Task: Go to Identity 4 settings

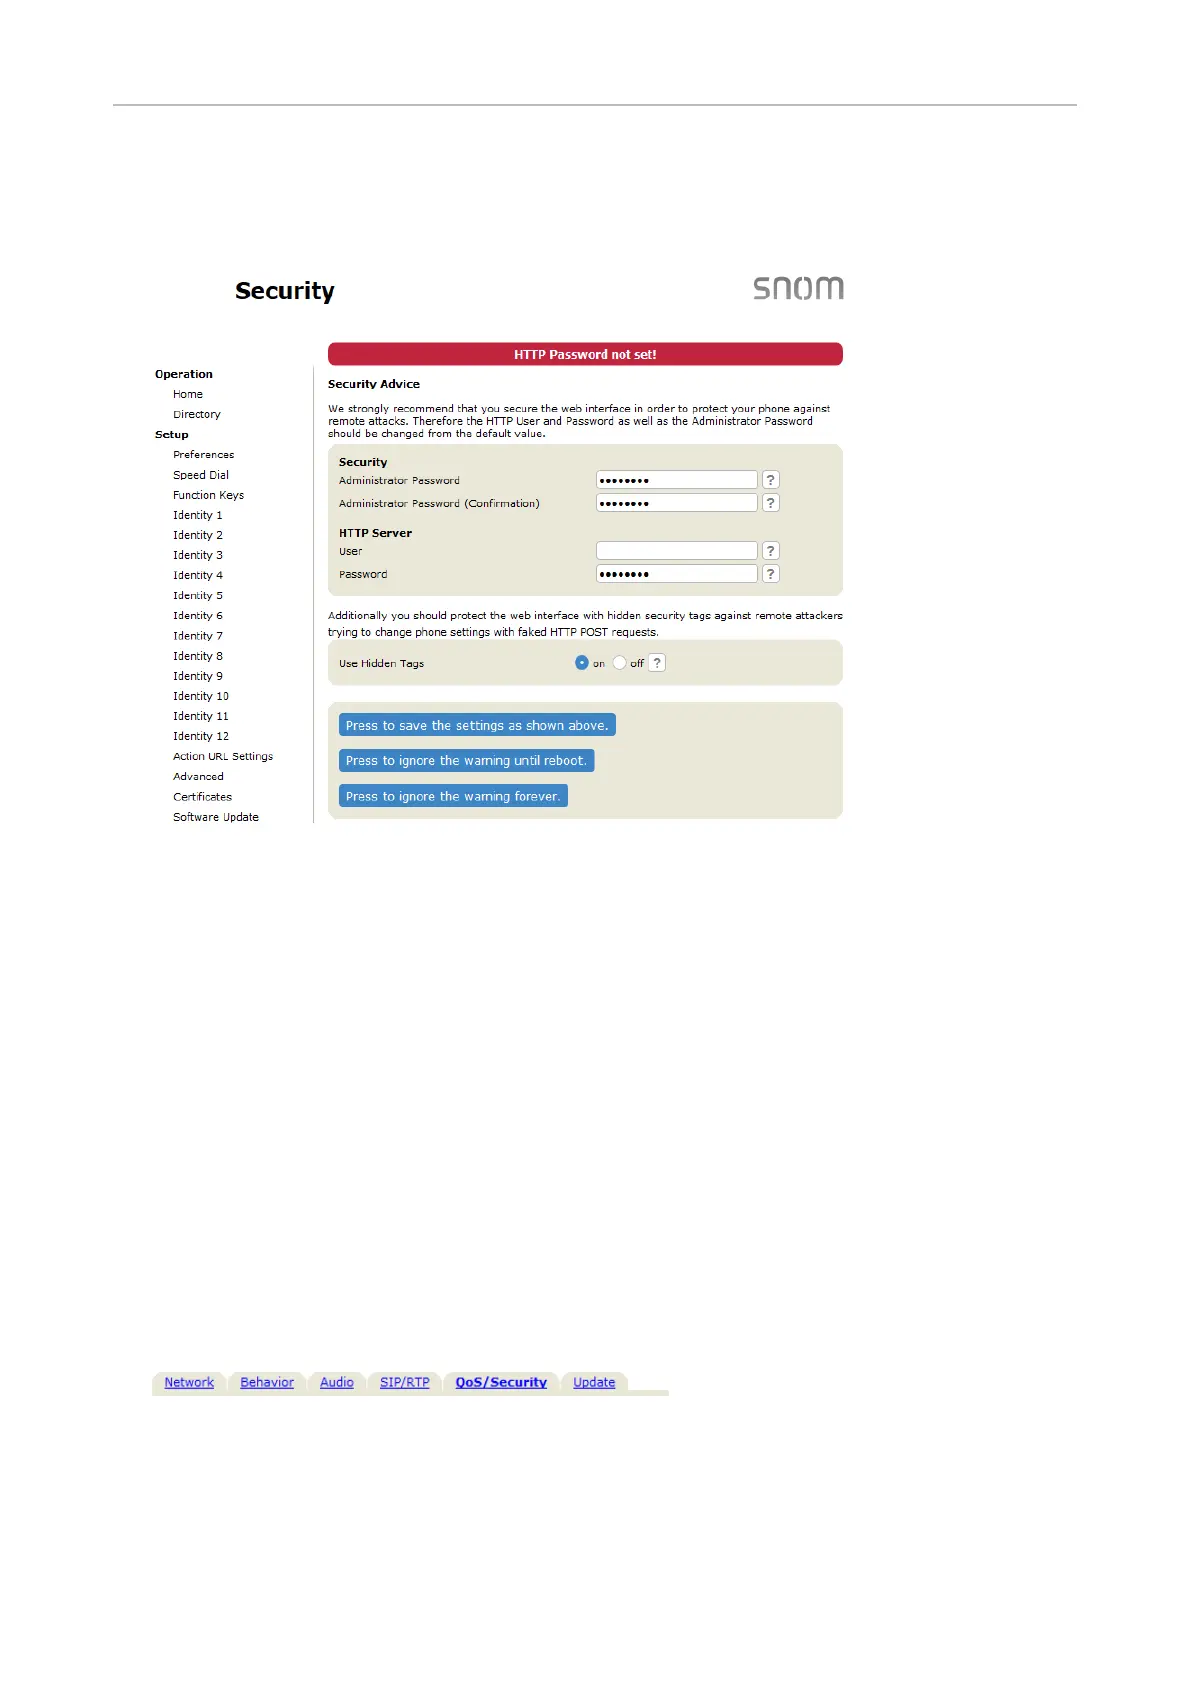Action: [x=198, y=575]
